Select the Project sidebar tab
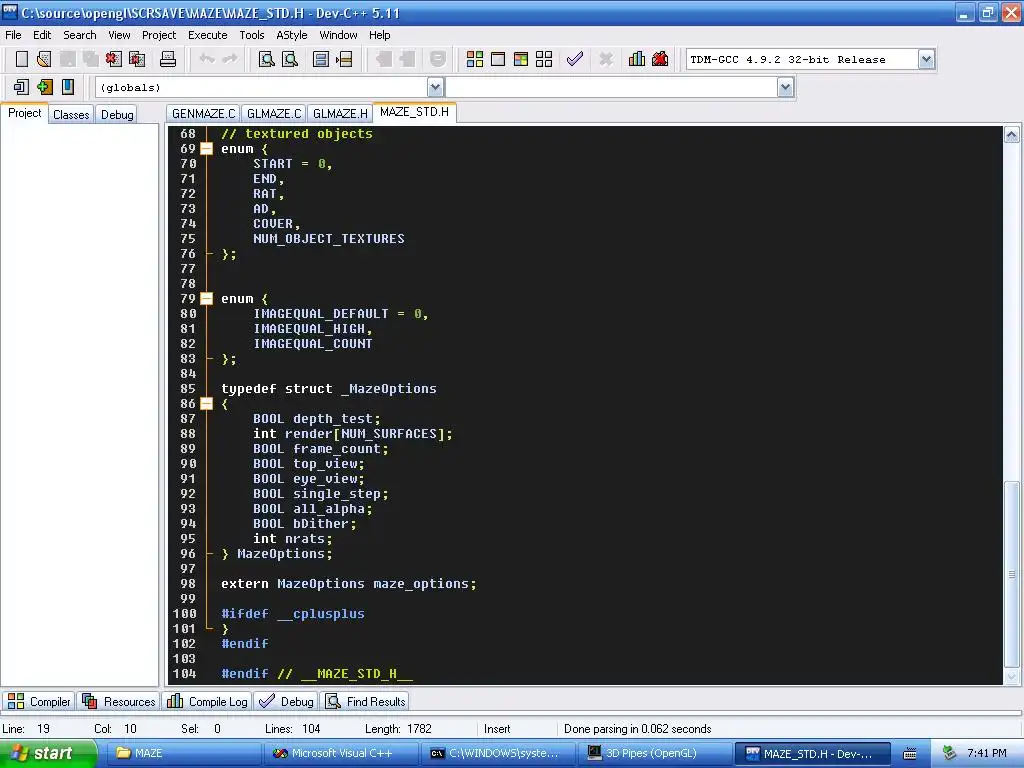The height and width of the screenshot is (768, 1024). [24, 113]
